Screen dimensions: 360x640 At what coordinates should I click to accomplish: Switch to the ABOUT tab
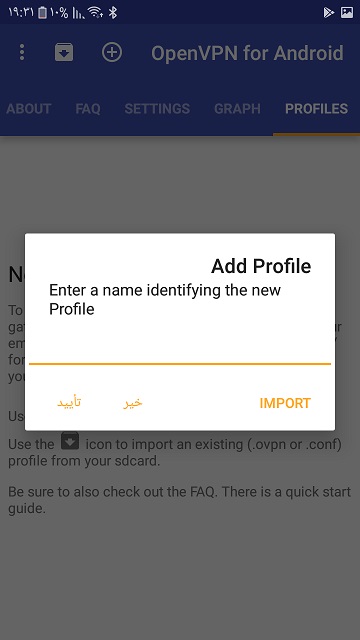pyautogui.click(x=29, y=109)
